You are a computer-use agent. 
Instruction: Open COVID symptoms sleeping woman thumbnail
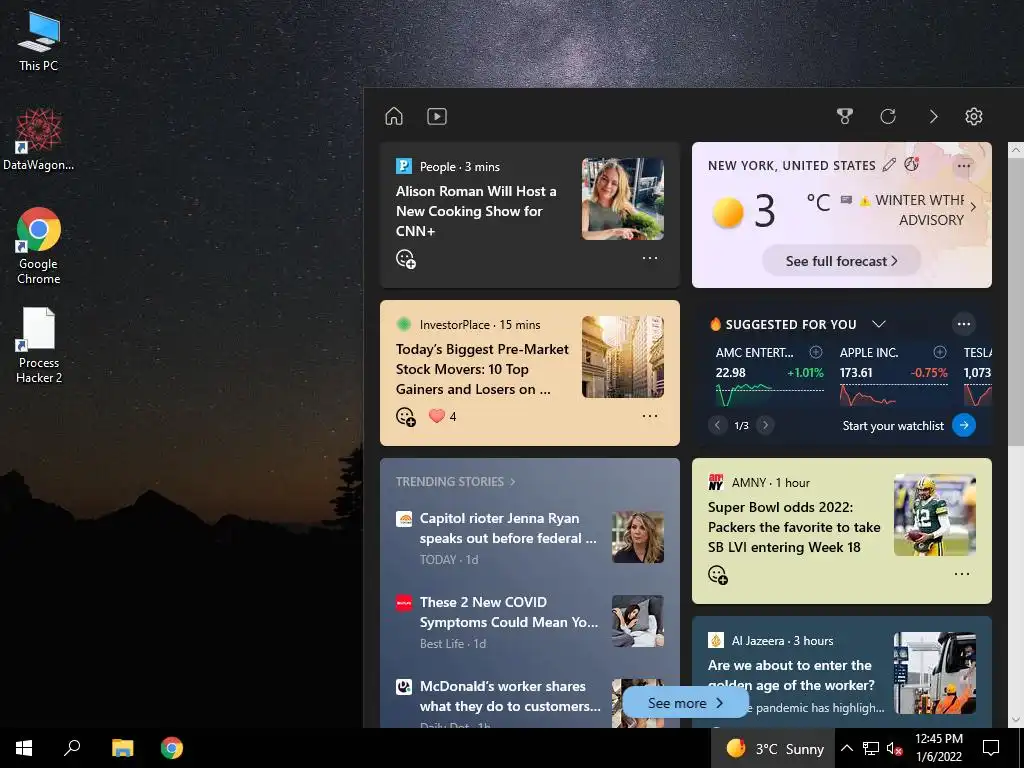pos(637,621)
